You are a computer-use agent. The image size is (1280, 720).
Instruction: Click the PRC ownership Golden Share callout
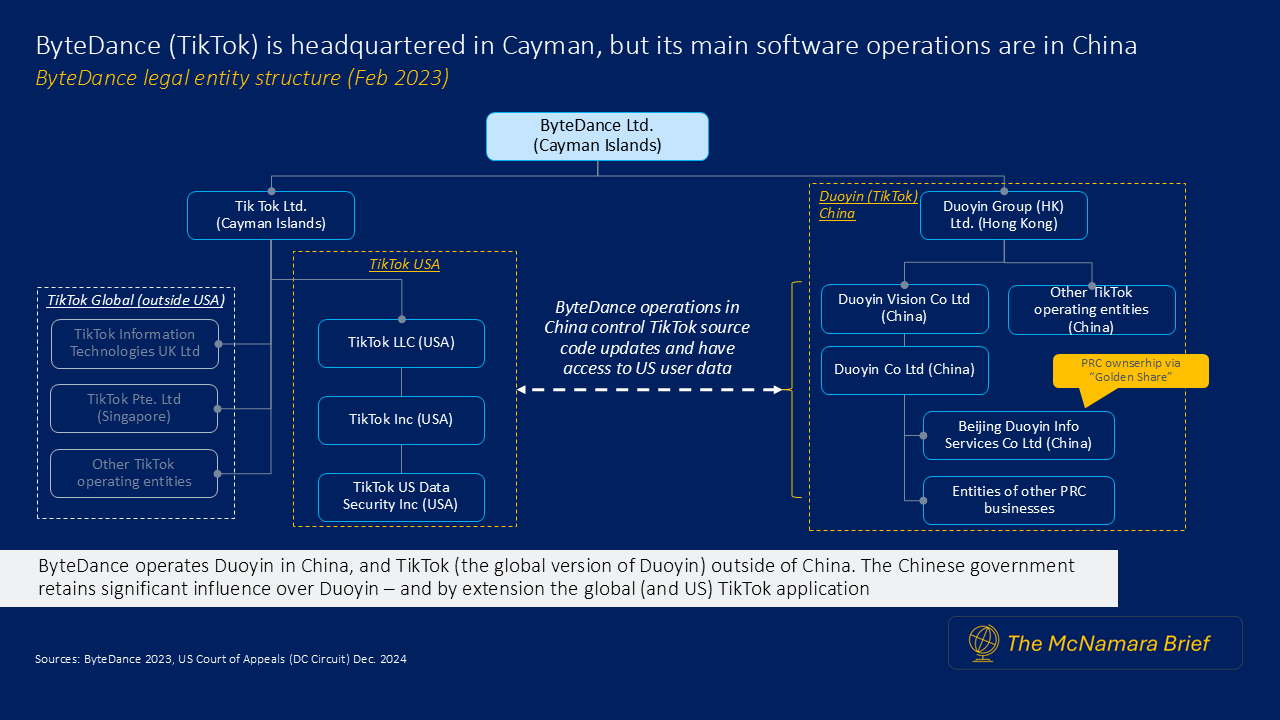(1131, 371)
